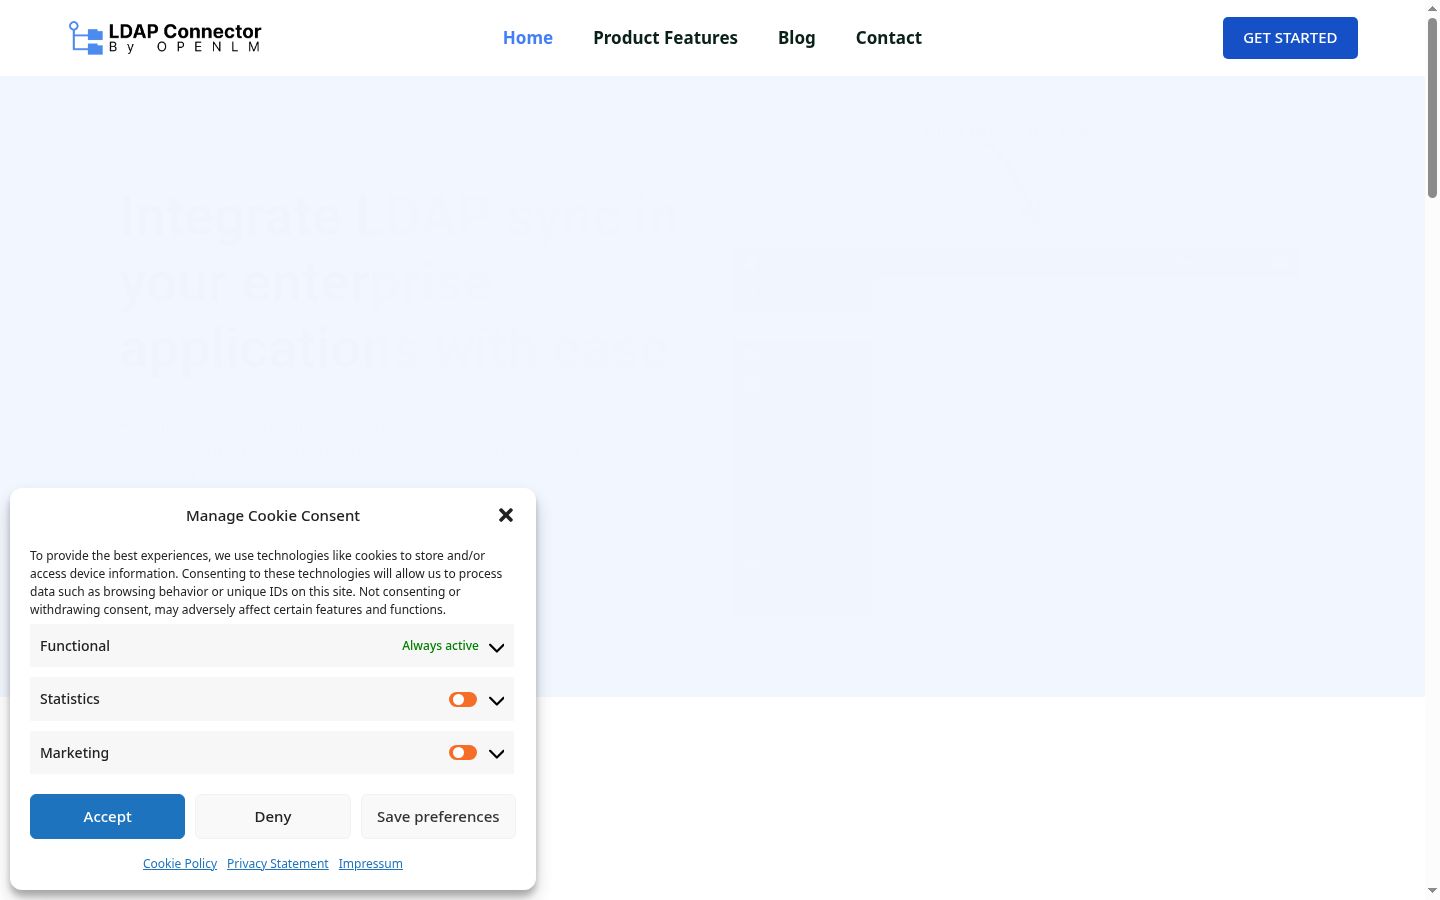Screen dimensions: 1440x900
Task: Open the Contact page
Action: pos(889,38)
